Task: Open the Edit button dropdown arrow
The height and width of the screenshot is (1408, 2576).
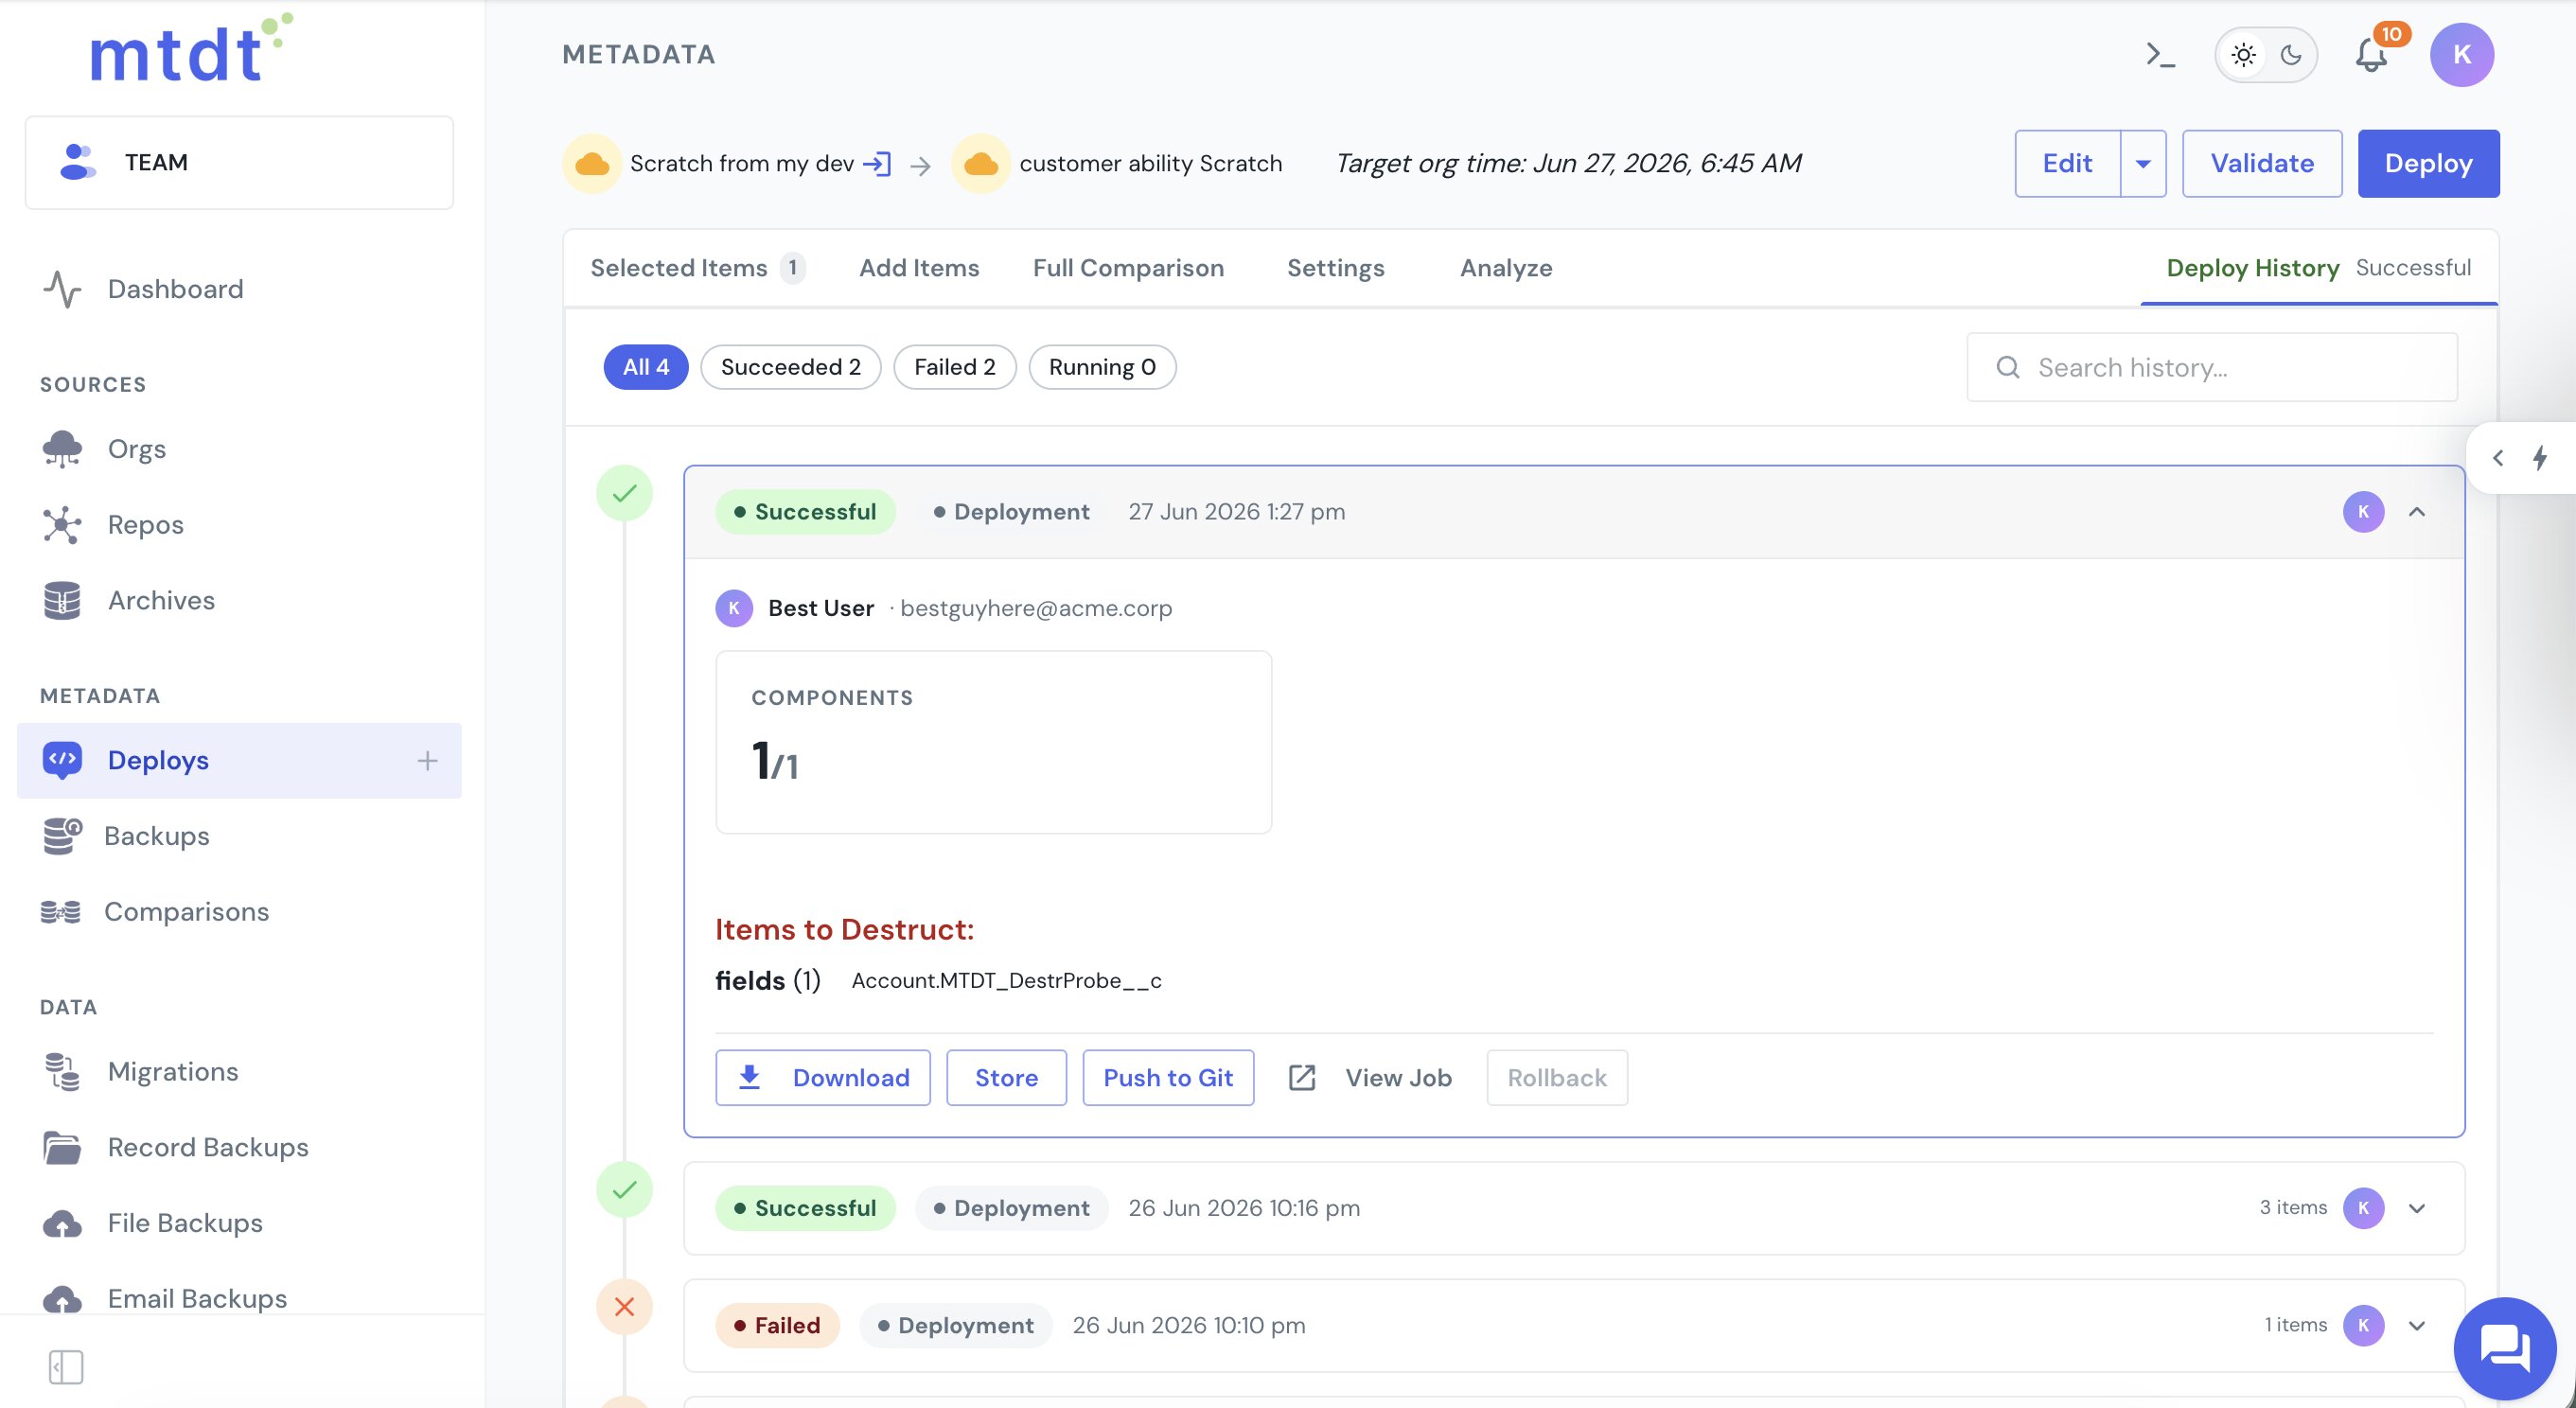Action: point(2143,164)
